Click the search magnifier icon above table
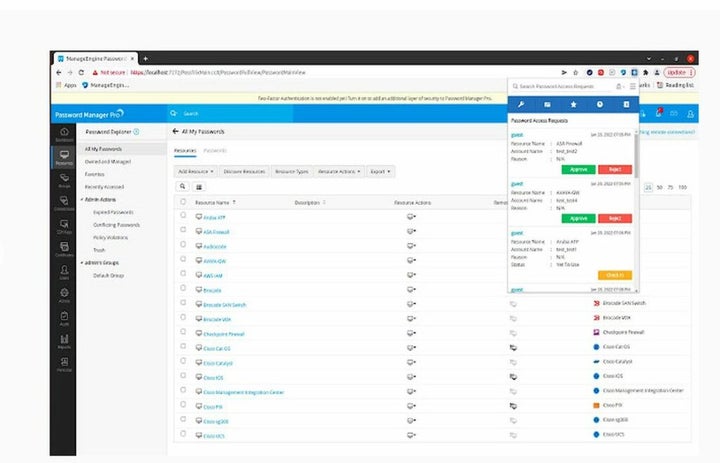The height and width of the screenshot is (463, 720). point(183,186)
